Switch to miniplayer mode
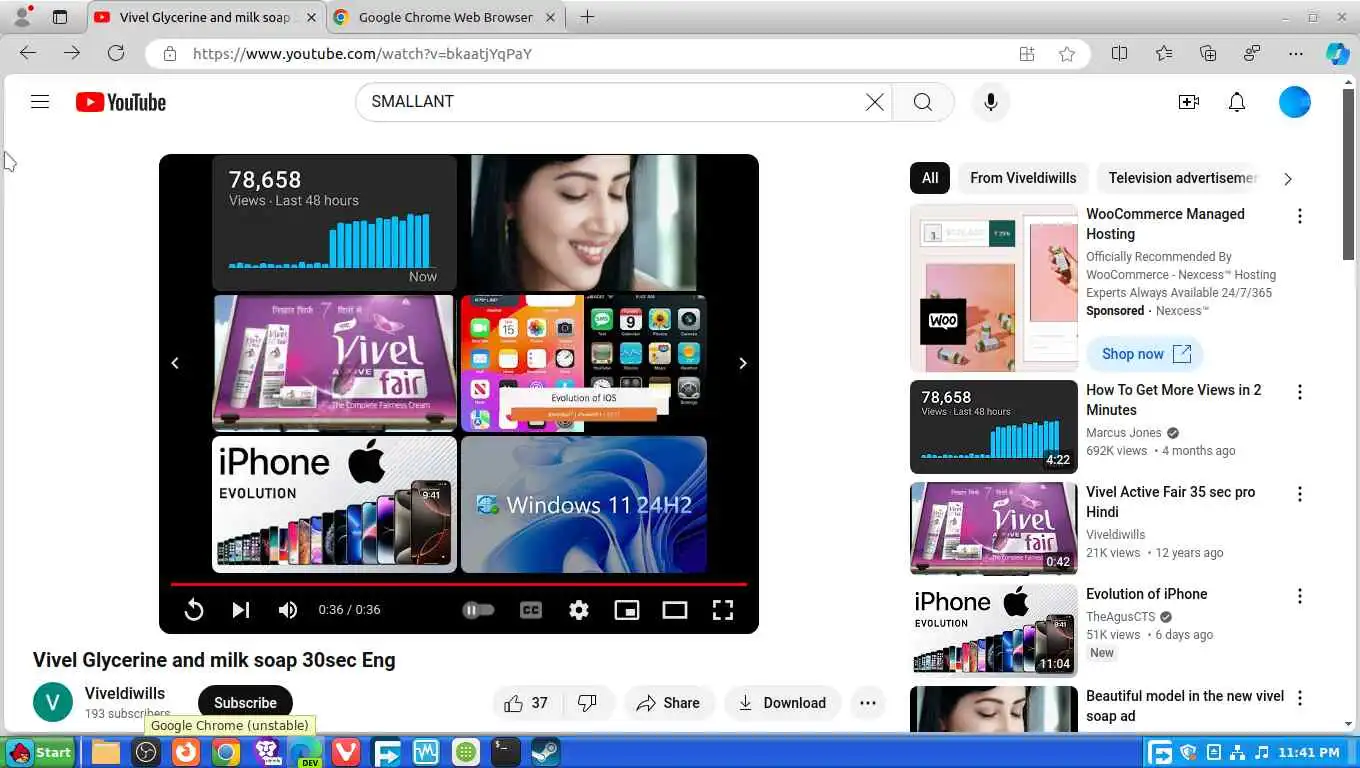Image resolution: width=1360 pixels, height=768 pixels. click(x=627, y=610)
